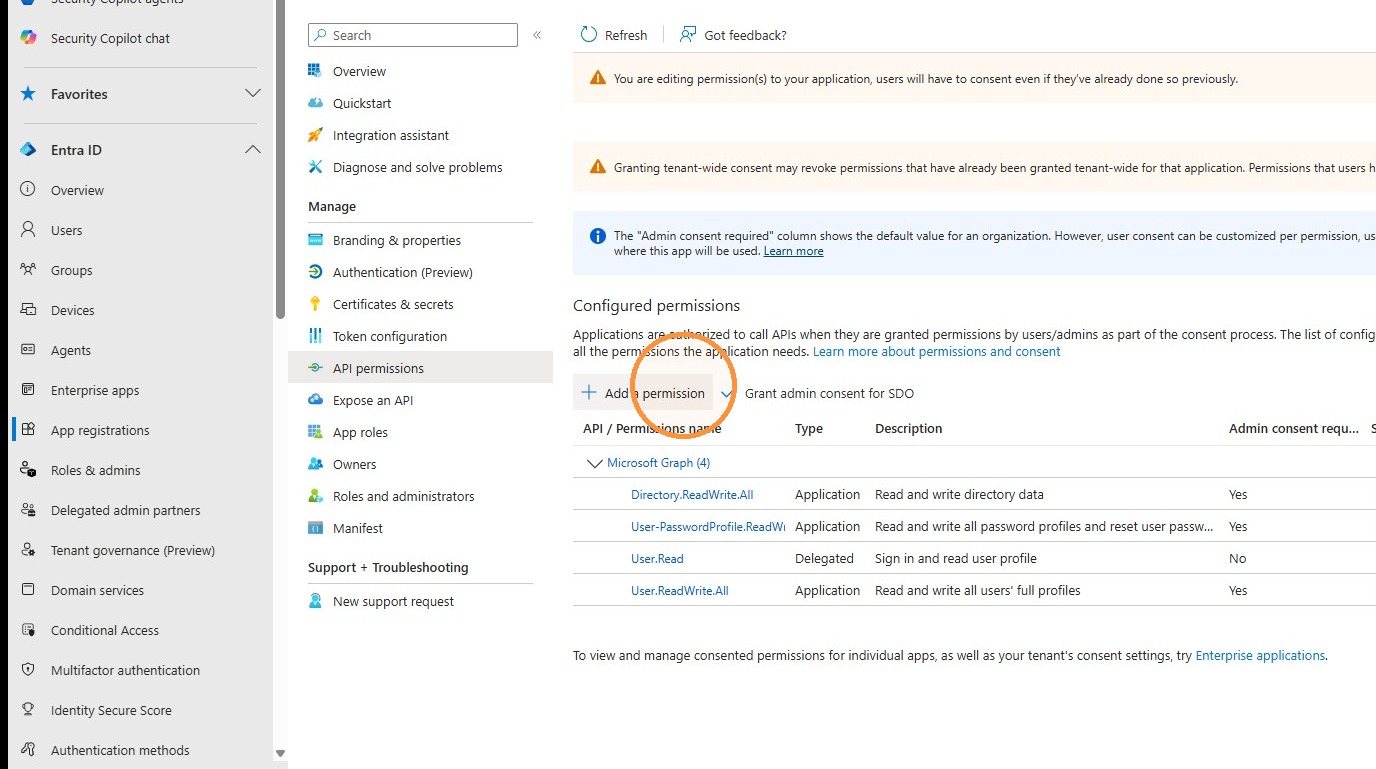Click the Configured permissions heading
1376x769 pixels.
[656, 305]
